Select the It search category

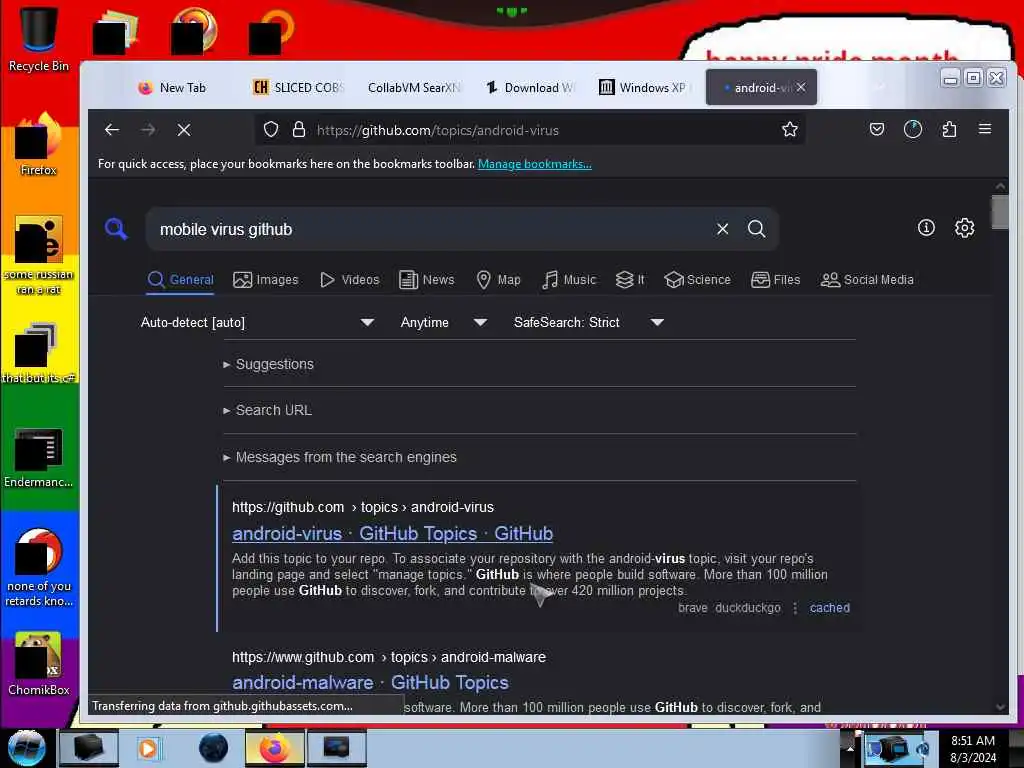pos(630,280)
